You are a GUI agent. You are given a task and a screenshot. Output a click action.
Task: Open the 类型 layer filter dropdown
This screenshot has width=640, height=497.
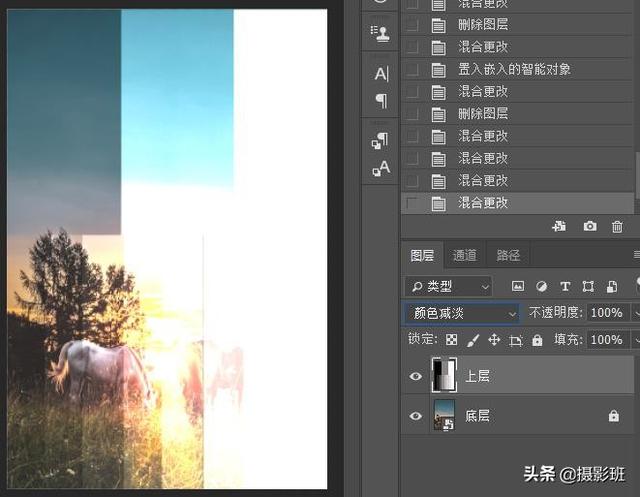(448, 286)
